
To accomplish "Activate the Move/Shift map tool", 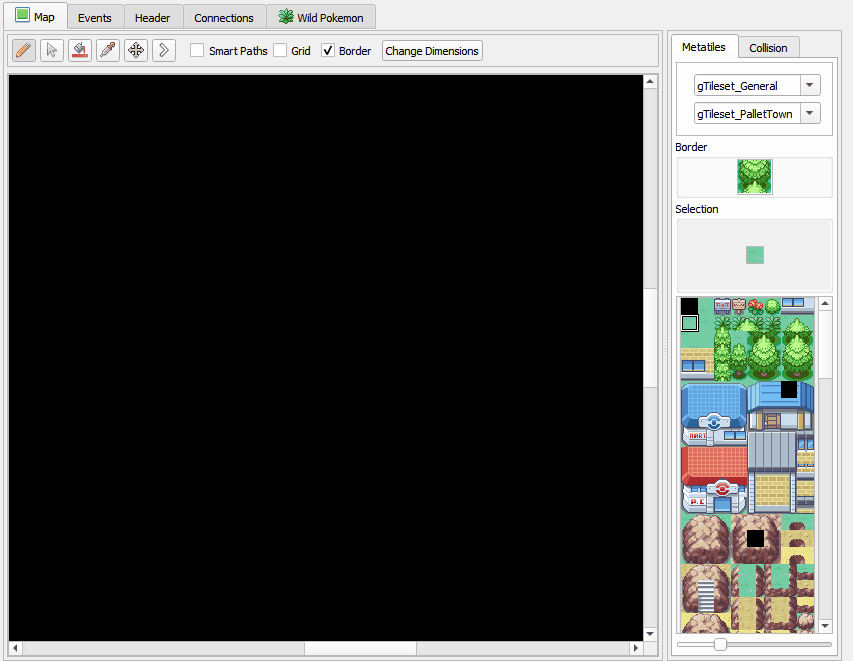I will click(136, 50).
